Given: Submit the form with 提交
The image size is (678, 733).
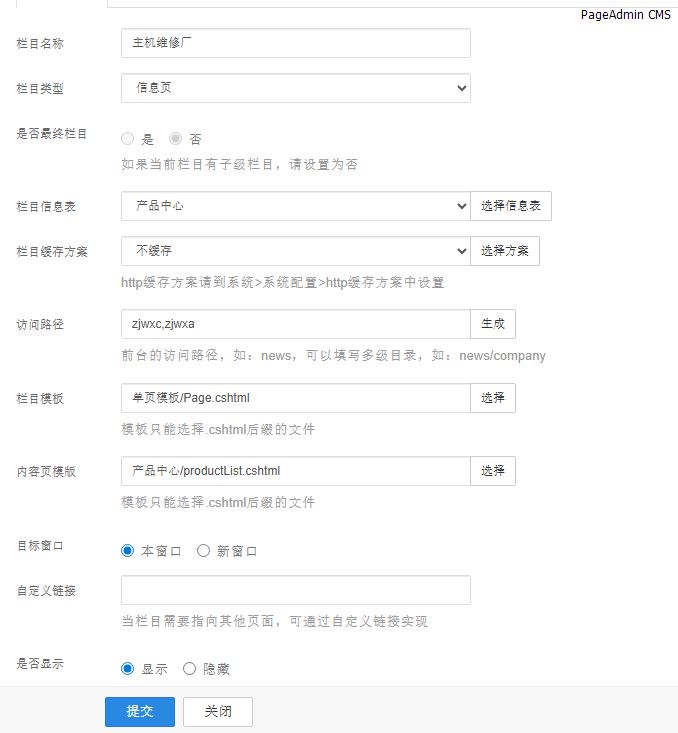Looking at the screenshot, I should click(140, 711).
